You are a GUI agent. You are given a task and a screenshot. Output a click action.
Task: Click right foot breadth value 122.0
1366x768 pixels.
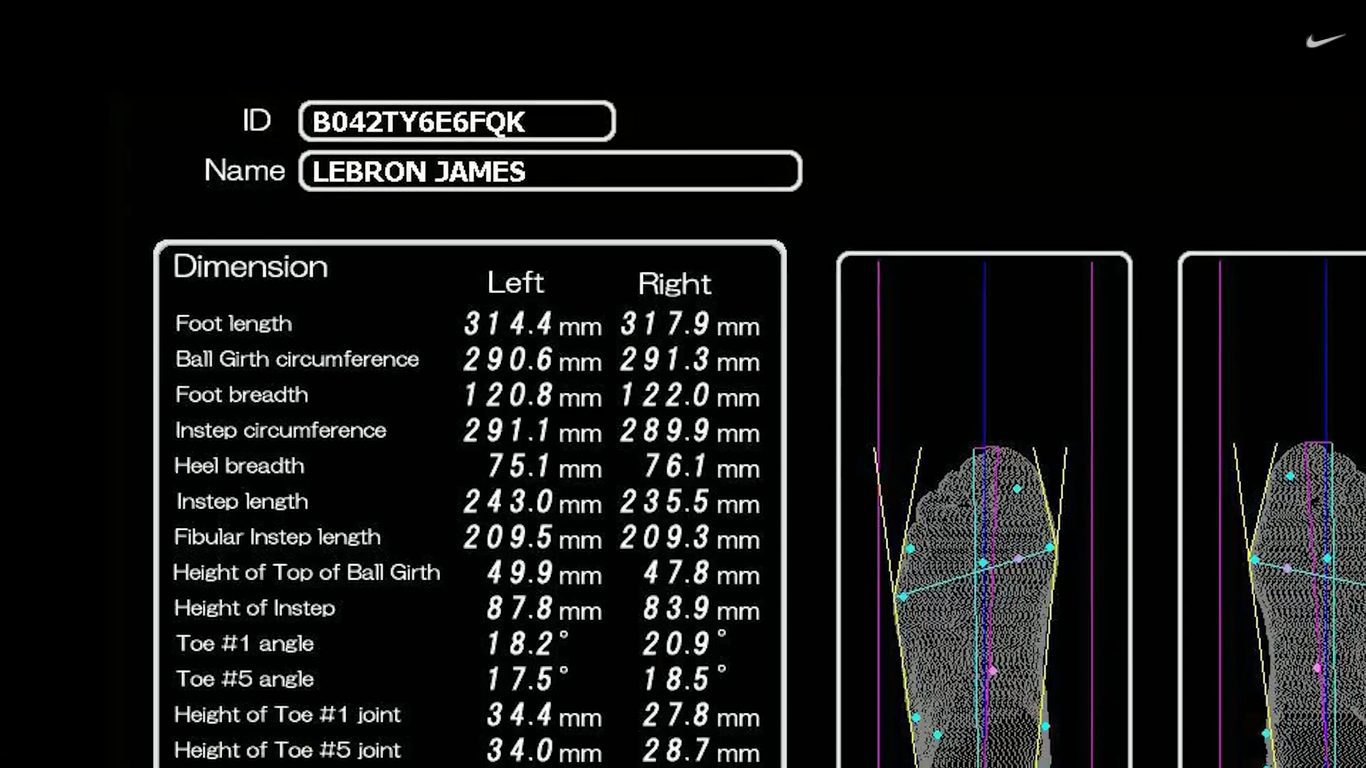coord(665,395)
